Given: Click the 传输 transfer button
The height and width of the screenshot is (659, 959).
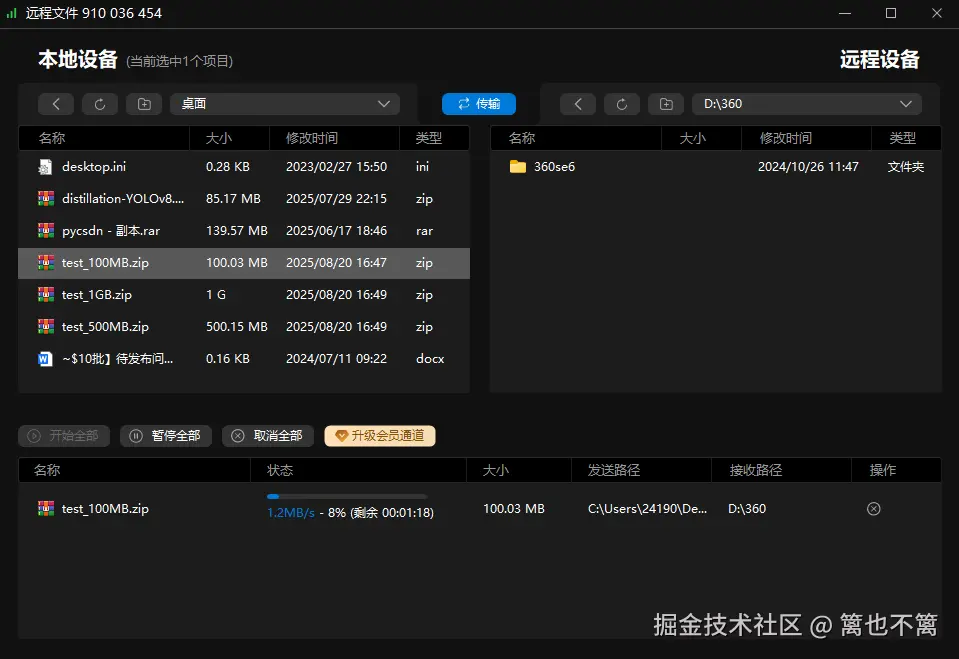Looking at the screenshot, I should 478,103.
